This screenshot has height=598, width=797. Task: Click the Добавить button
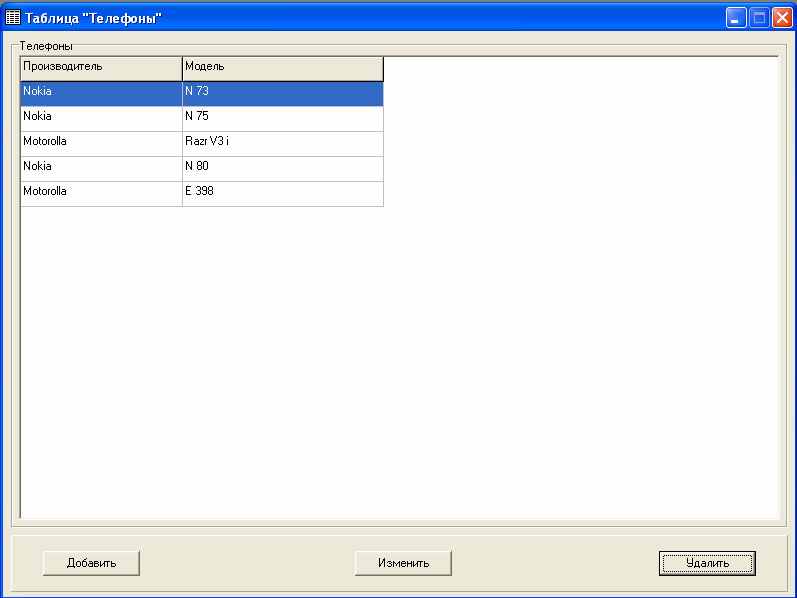[91, 563]
